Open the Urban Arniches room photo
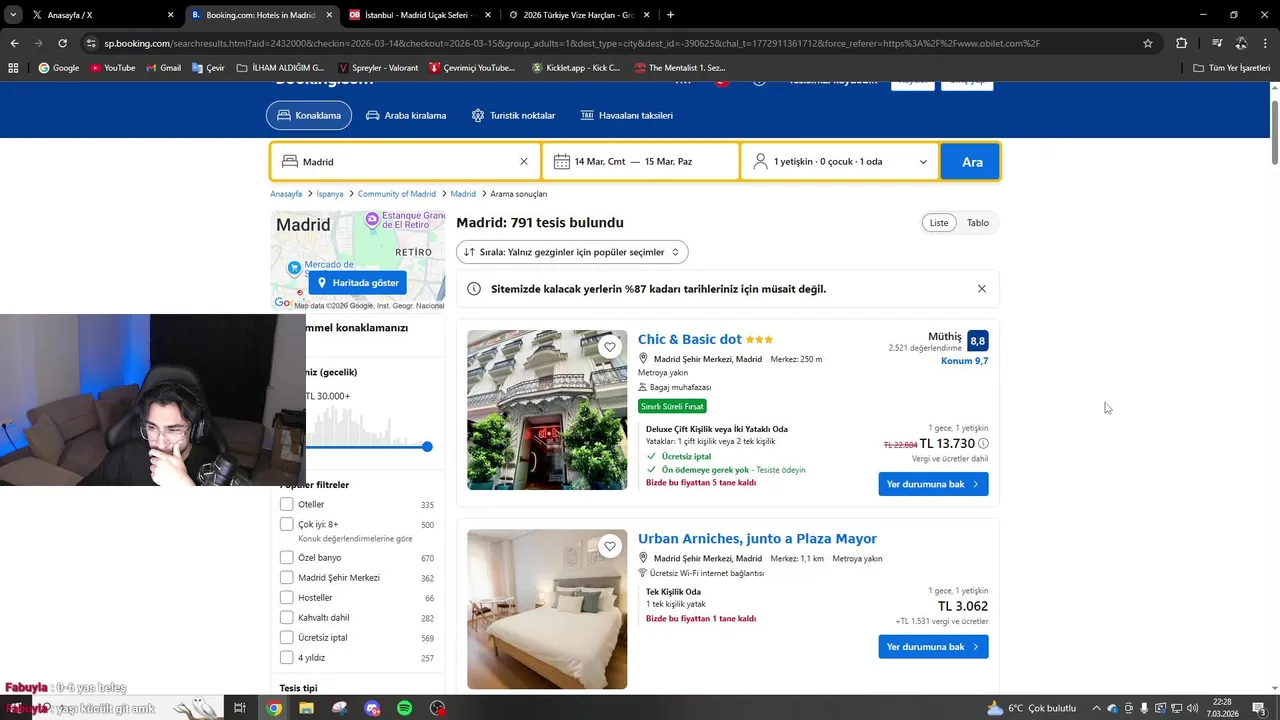 coord(547,609)
